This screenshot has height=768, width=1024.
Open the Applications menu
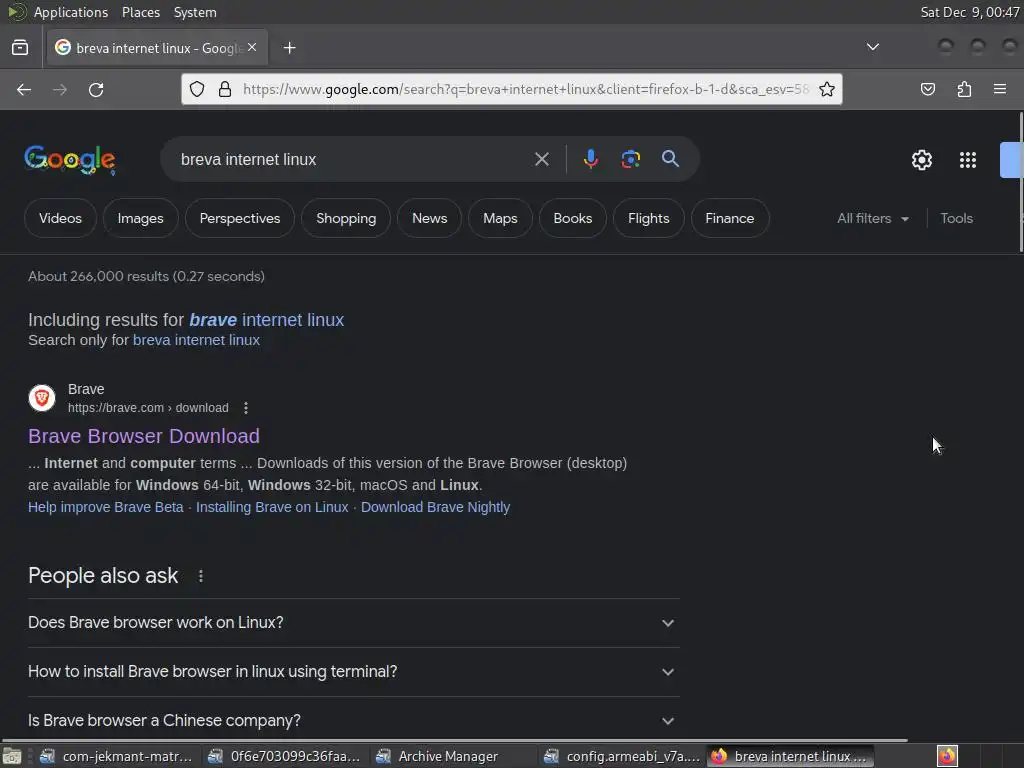[x=71, y=12]
